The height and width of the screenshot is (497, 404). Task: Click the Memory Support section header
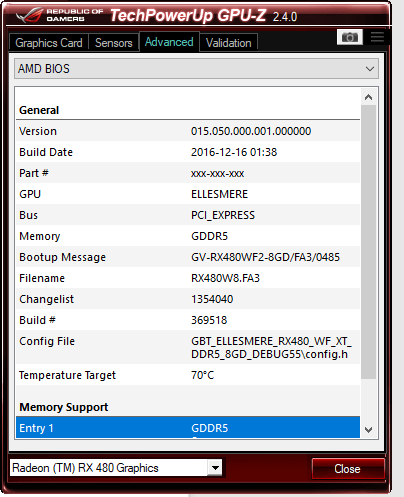point(64,407)
